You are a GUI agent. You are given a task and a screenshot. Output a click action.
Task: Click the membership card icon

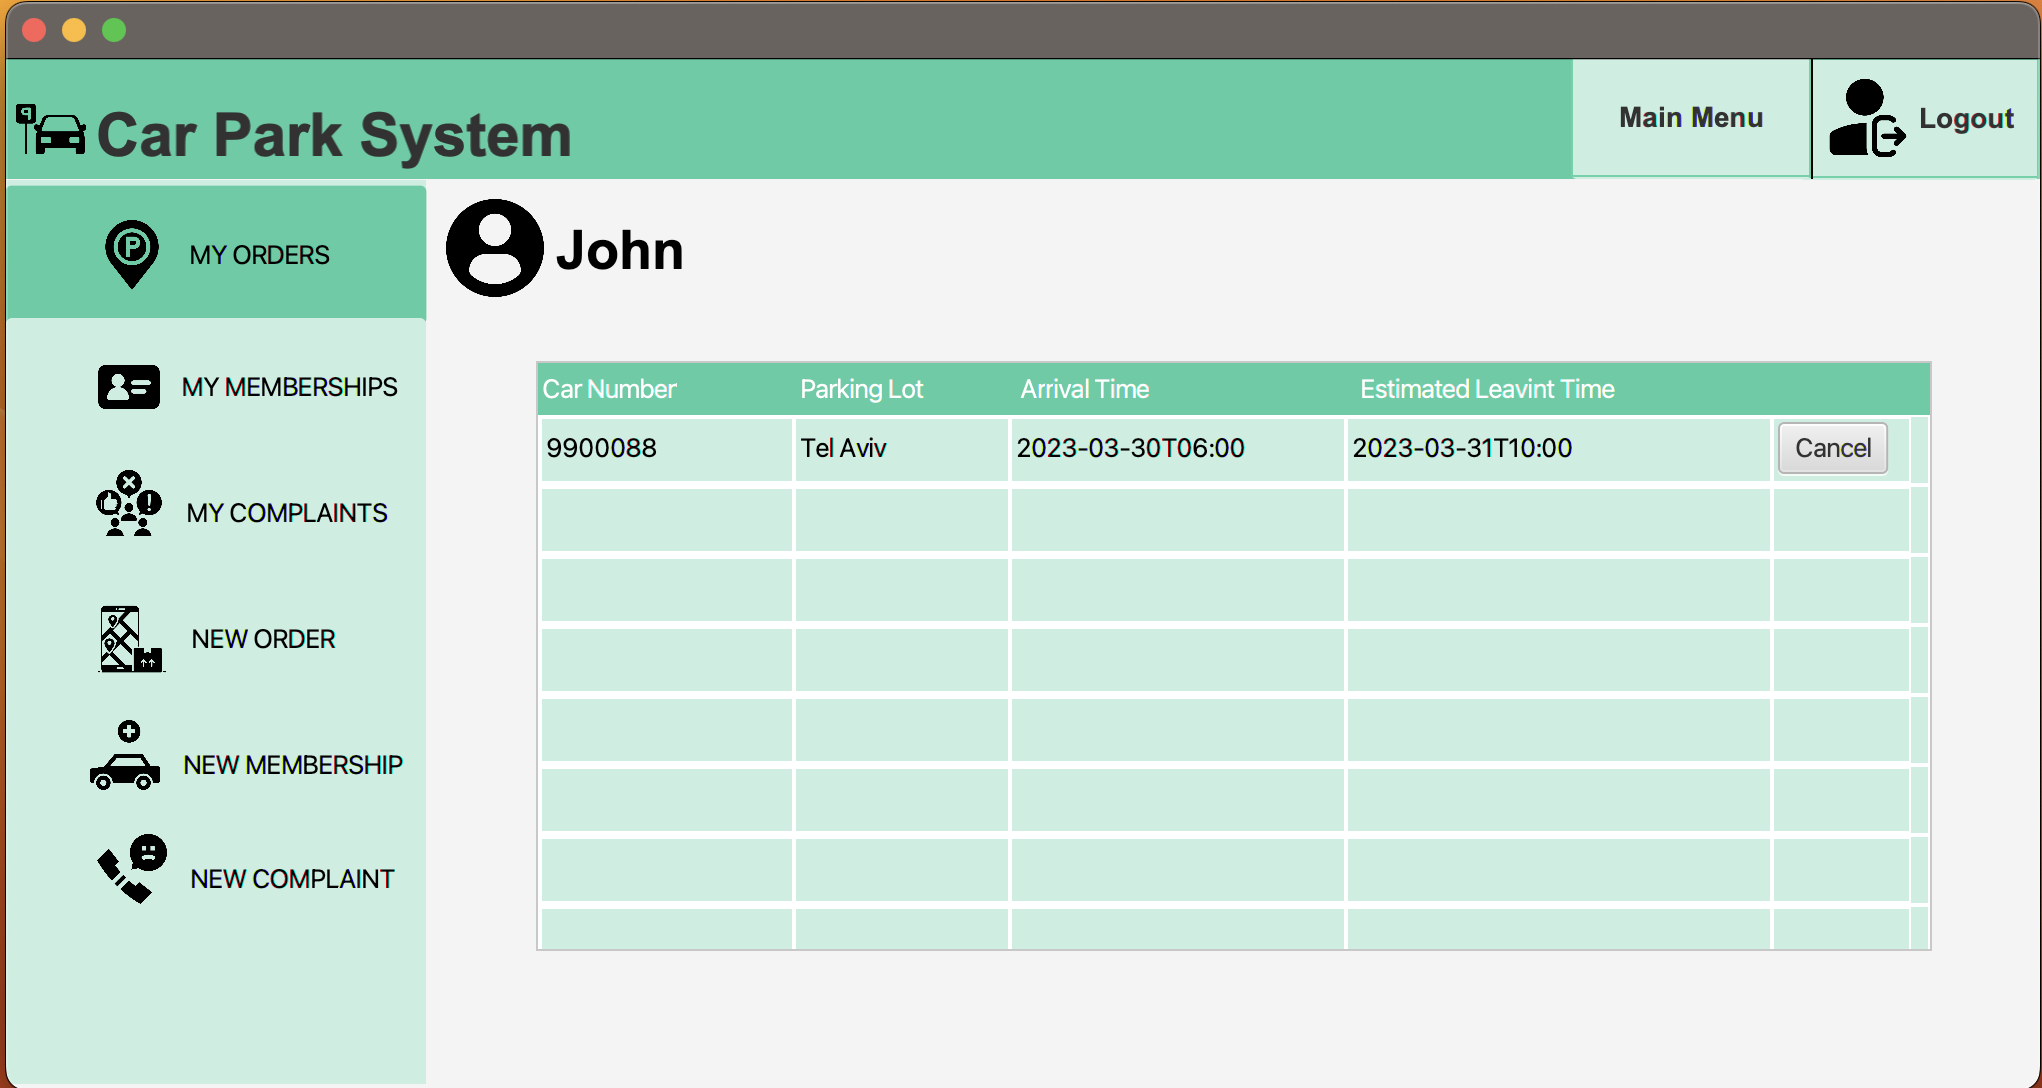(128, 387)
